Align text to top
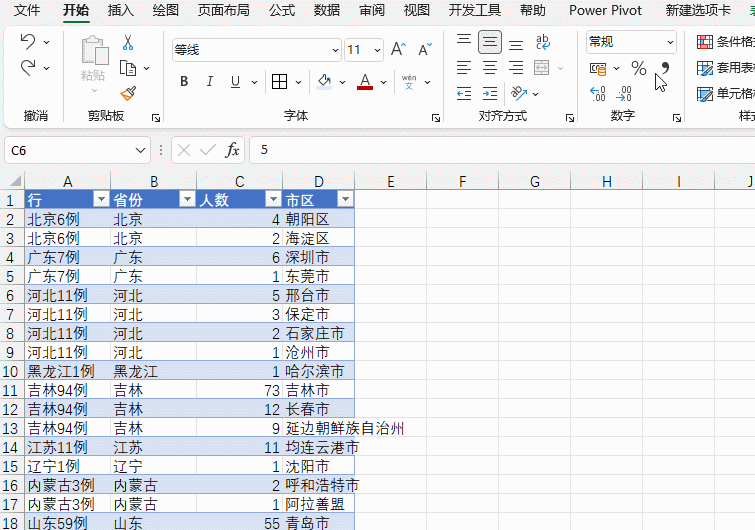Screen dimensions: 755x530 (464, 41)
